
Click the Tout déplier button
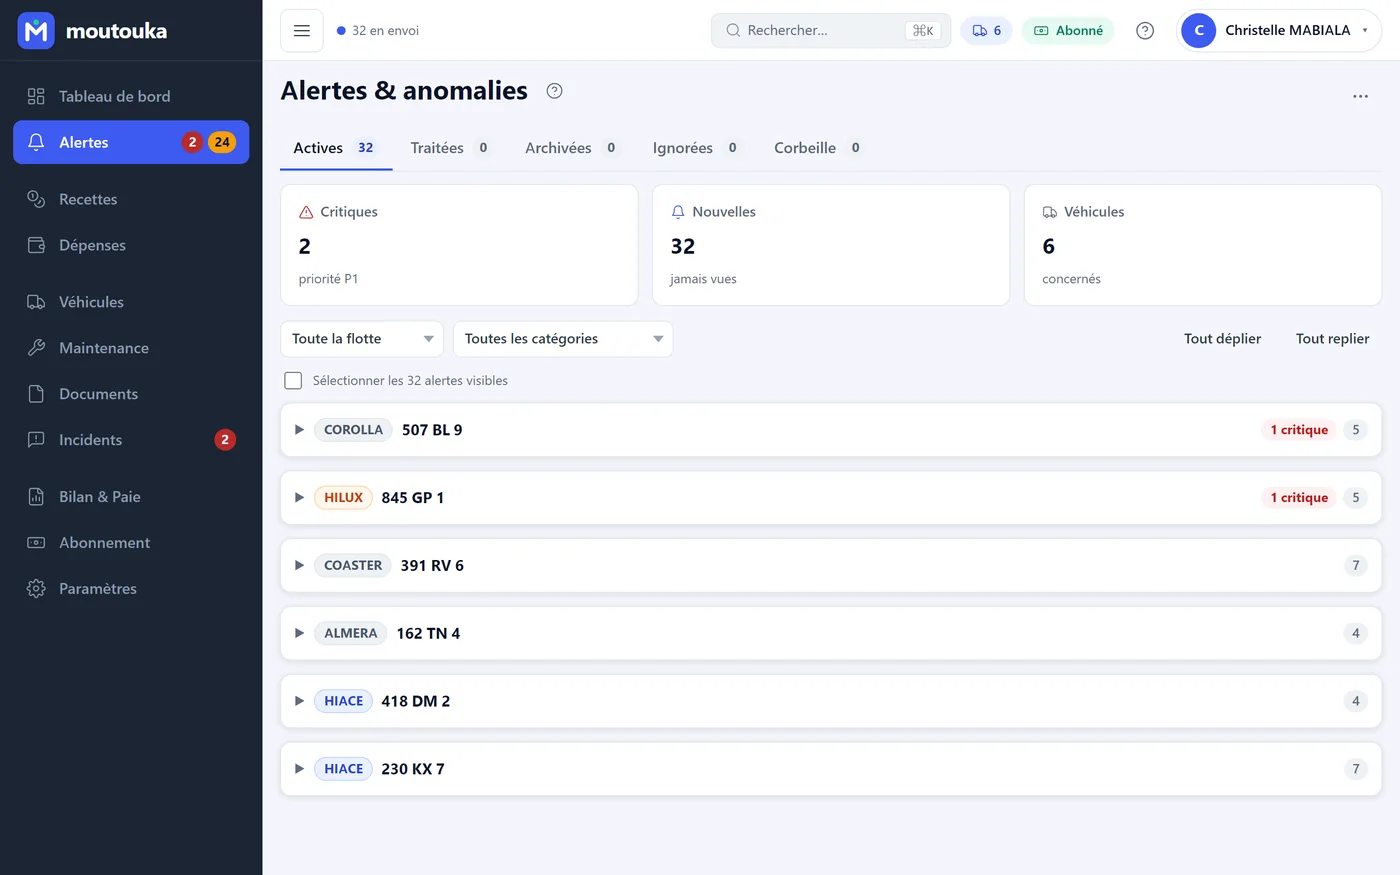pos(1222,339)
